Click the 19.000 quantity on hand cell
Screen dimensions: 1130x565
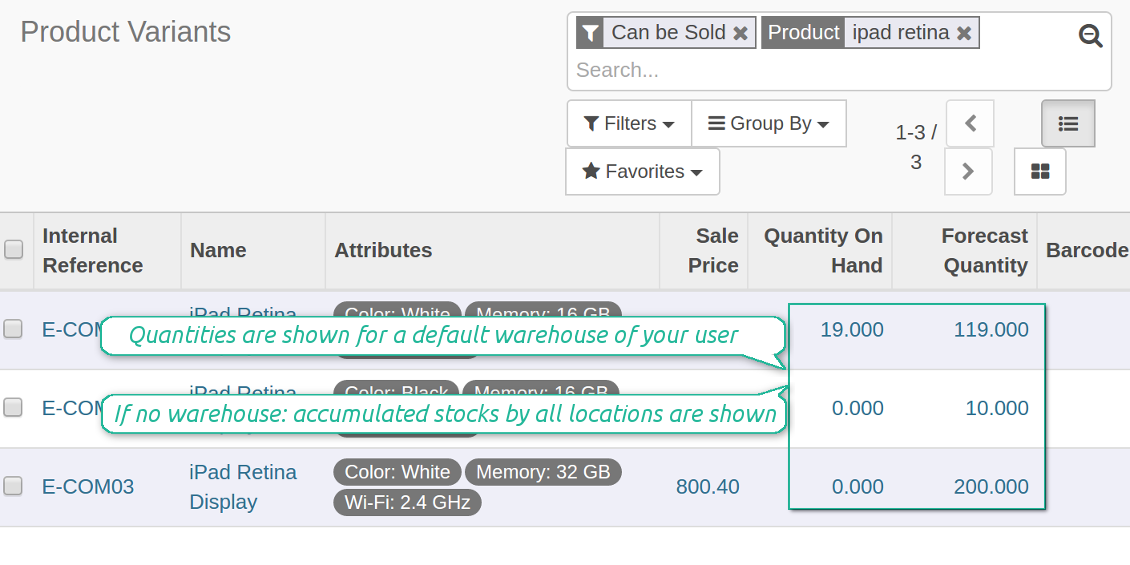tap(852, 330)
